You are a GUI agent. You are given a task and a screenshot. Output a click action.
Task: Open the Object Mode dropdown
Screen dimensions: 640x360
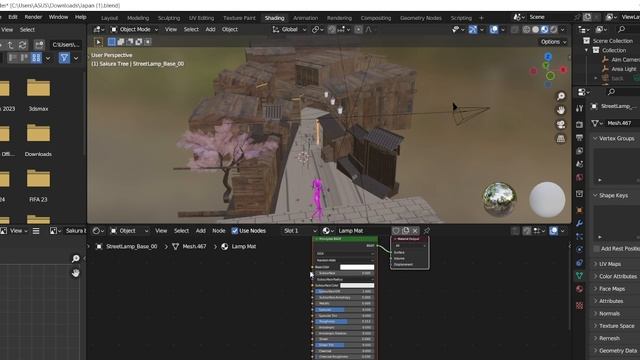click(x=134, y=29)
